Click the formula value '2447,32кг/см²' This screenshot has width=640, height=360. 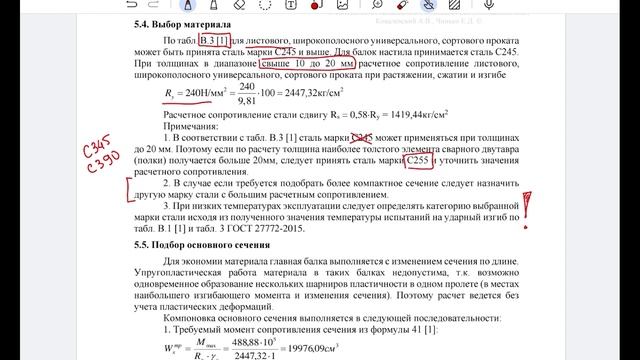tap(314, 93)
